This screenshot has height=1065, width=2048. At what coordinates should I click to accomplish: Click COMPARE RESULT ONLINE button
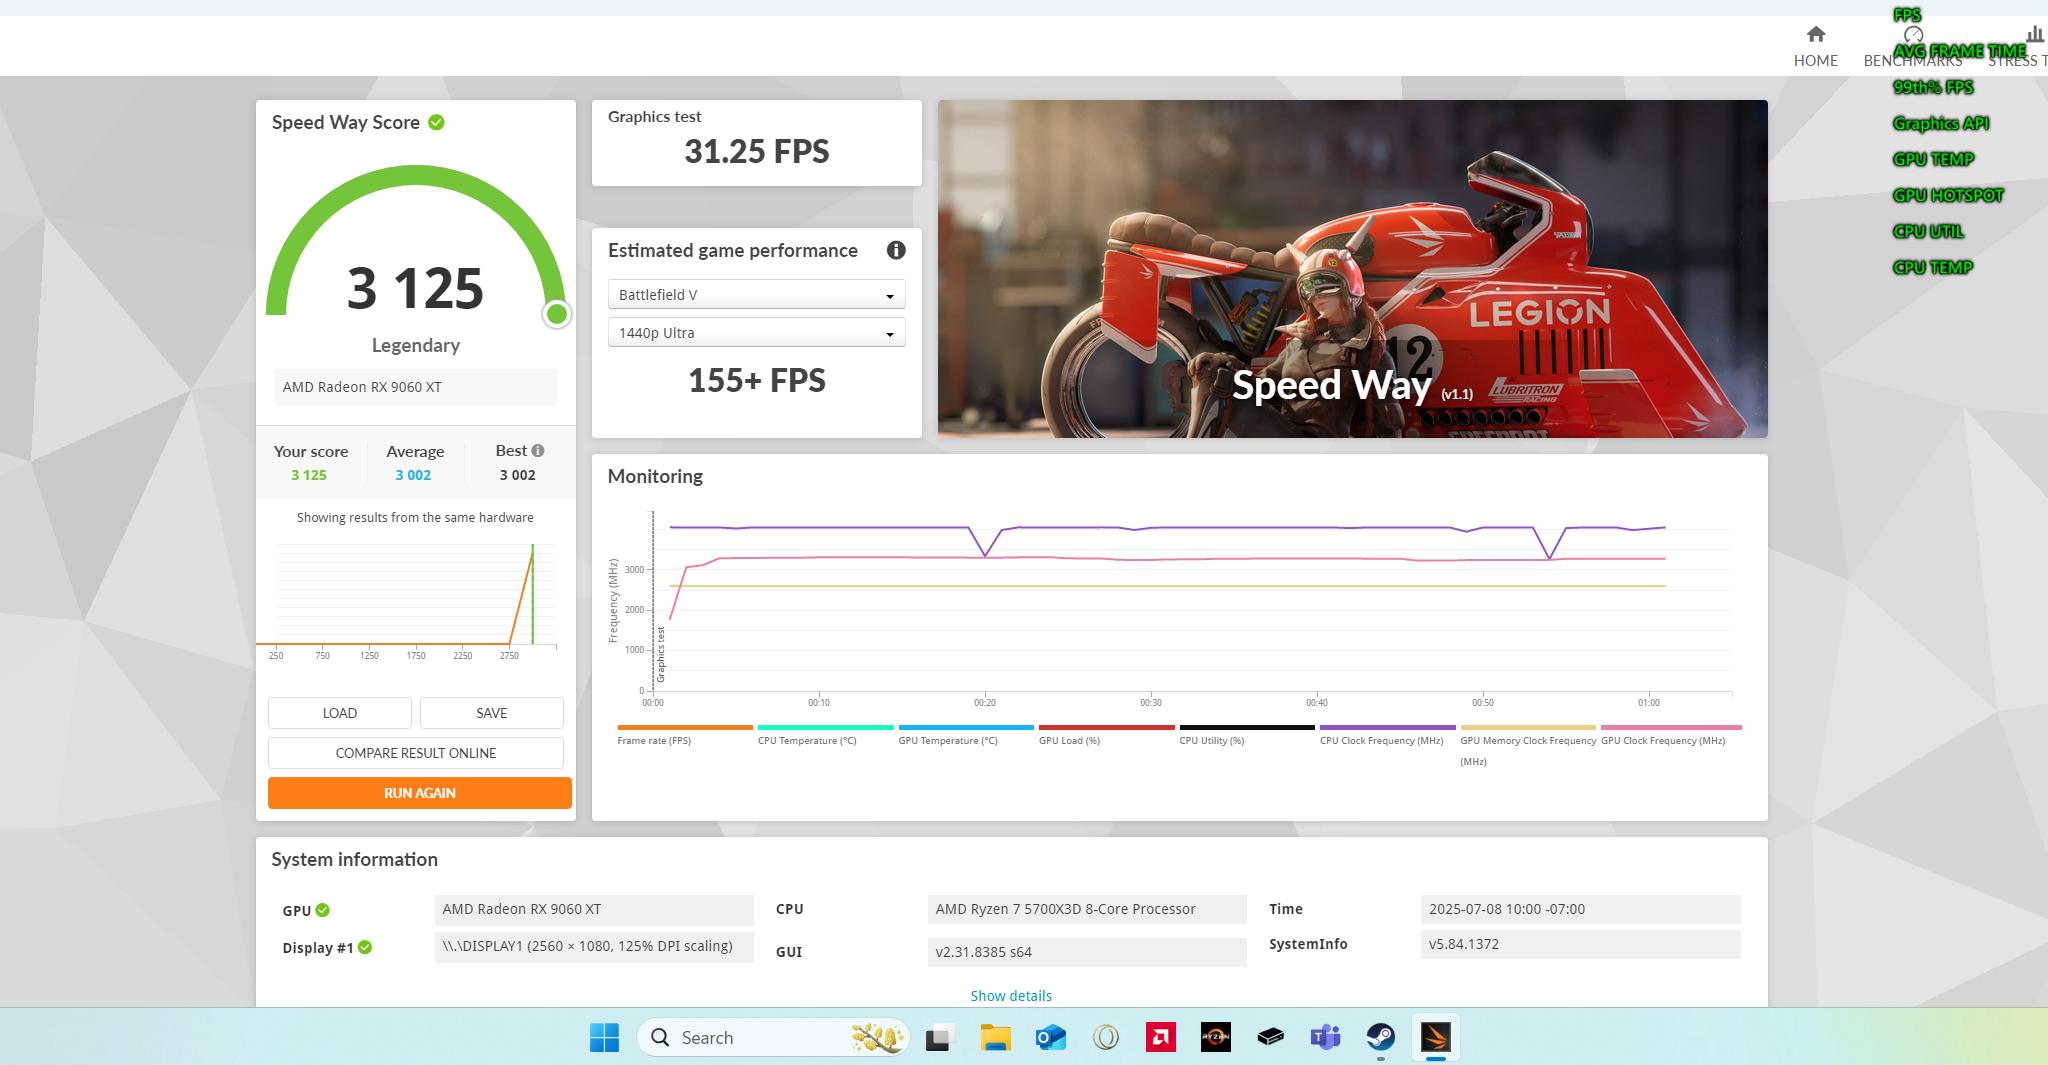pos(416,753)
